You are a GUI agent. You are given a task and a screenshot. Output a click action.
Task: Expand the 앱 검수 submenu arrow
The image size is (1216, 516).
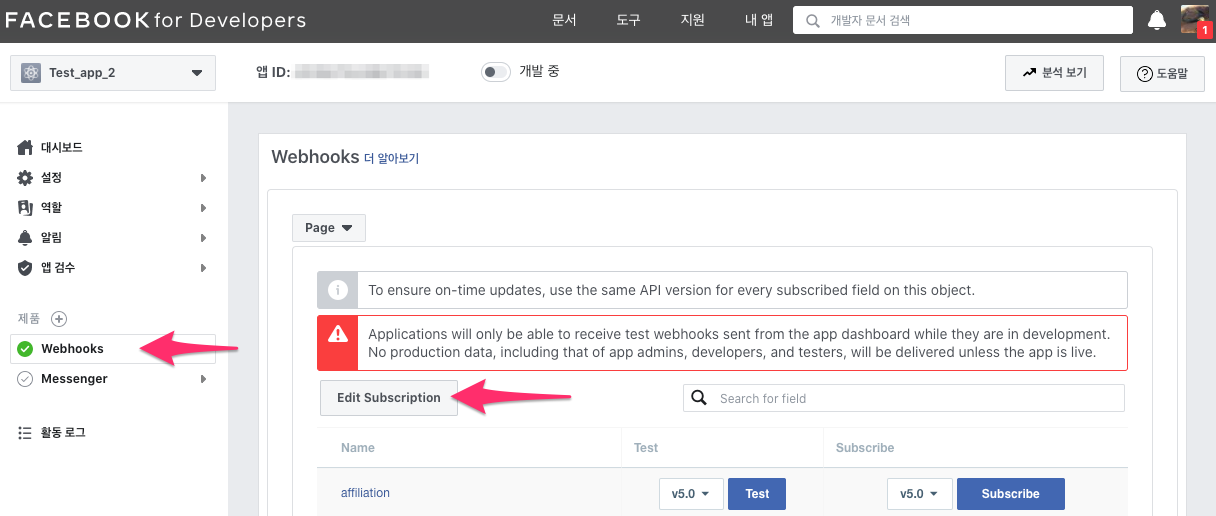pos(203,268)
